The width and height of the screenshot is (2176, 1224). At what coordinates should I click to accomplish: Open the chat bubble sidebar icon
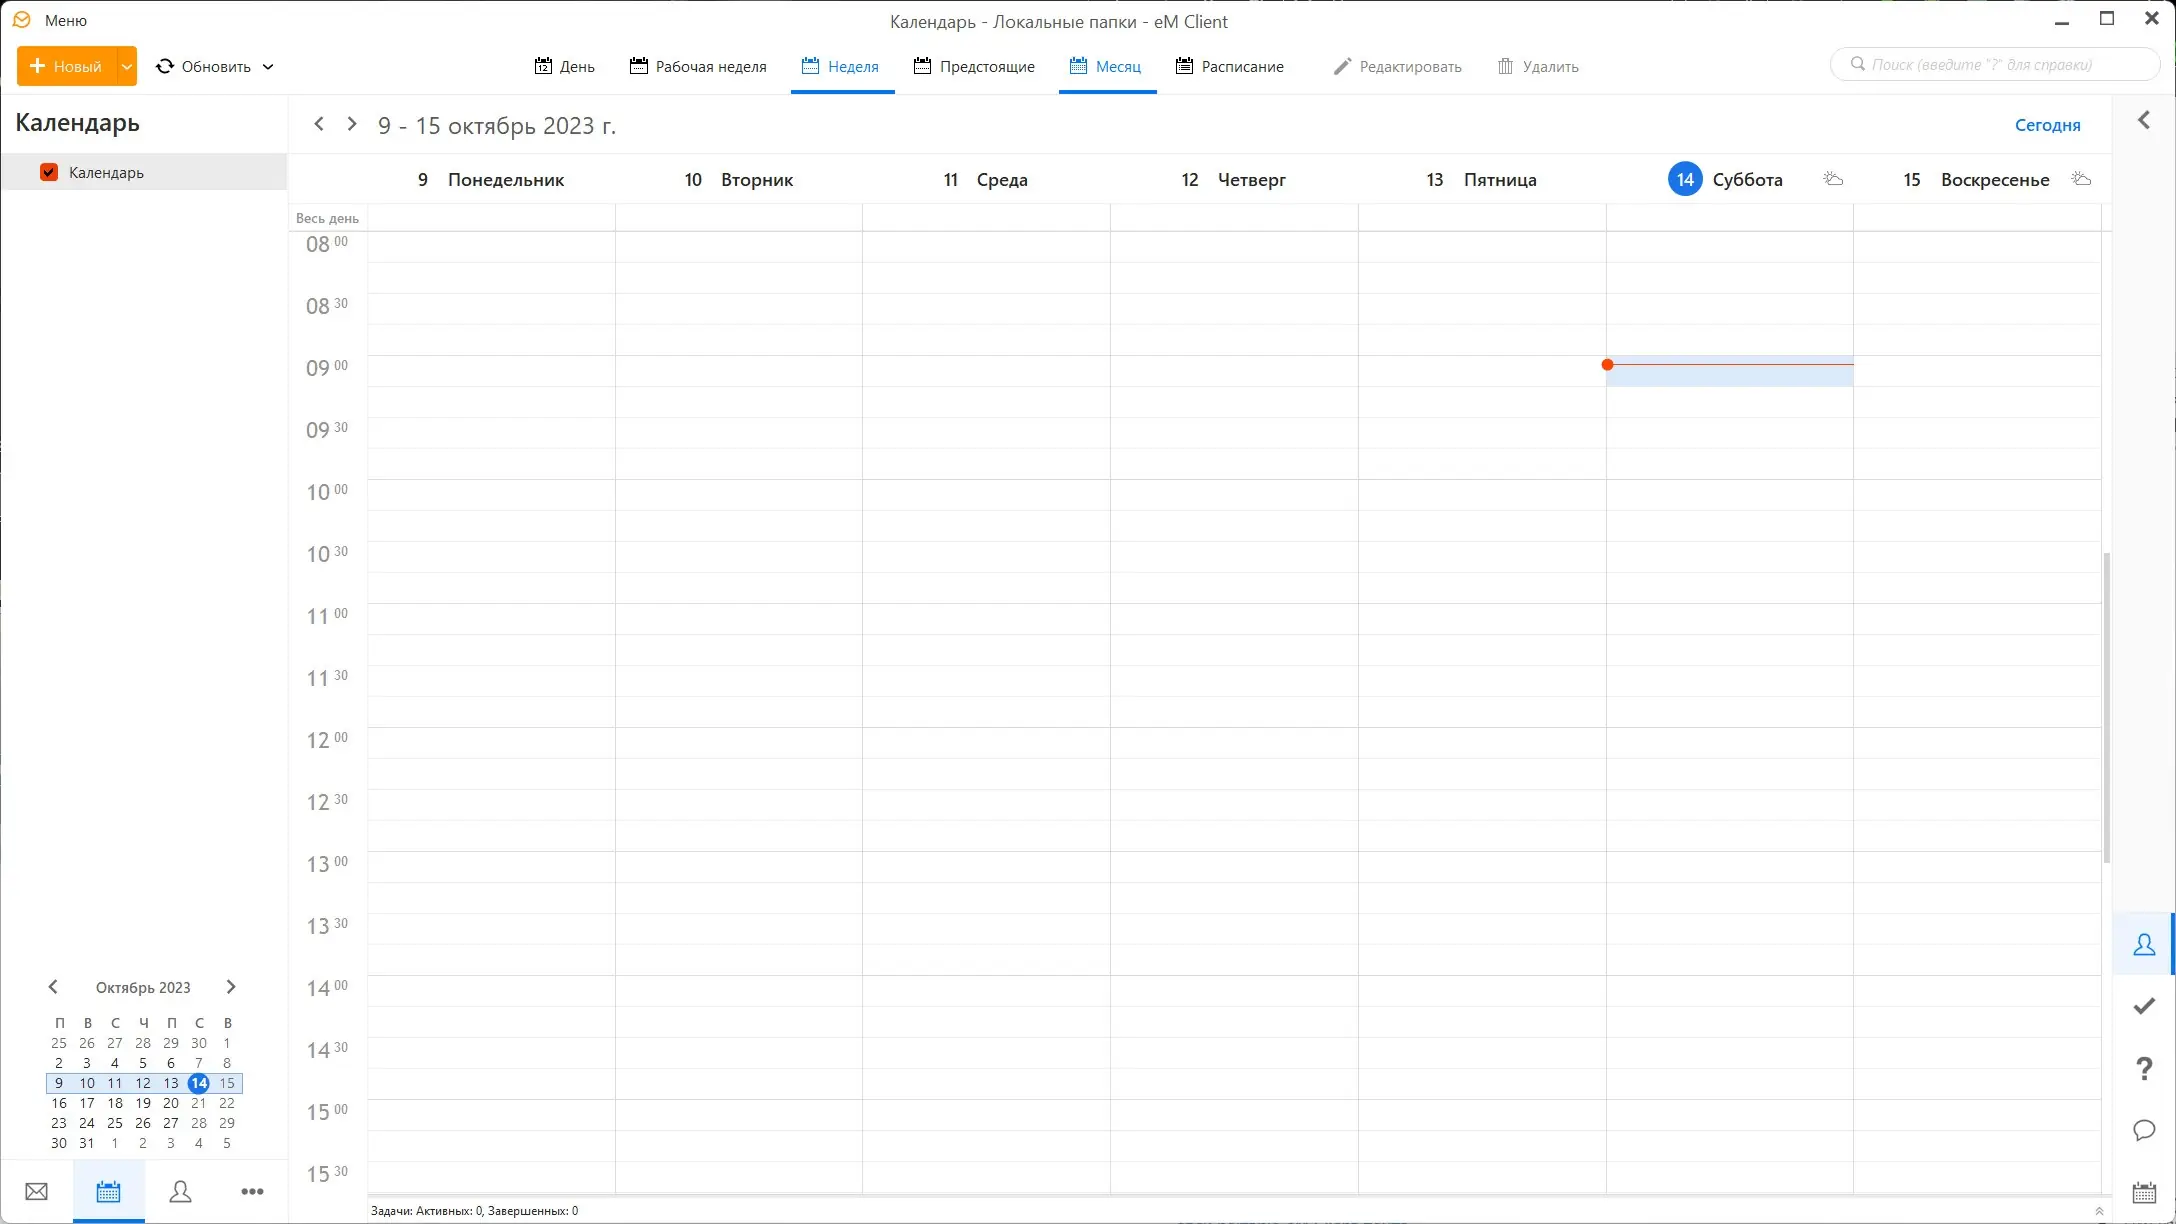[x=2143, y=1130]
